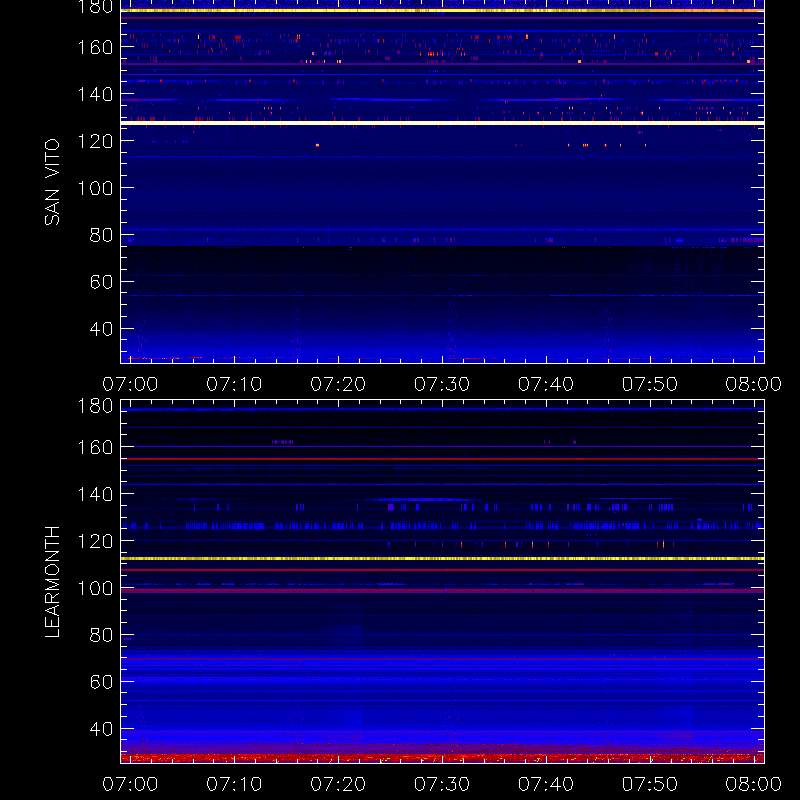The image size is (800, 800).
Task: Click the bright white band in San Vito spectrogram
Action: click(x=442, y=123)
